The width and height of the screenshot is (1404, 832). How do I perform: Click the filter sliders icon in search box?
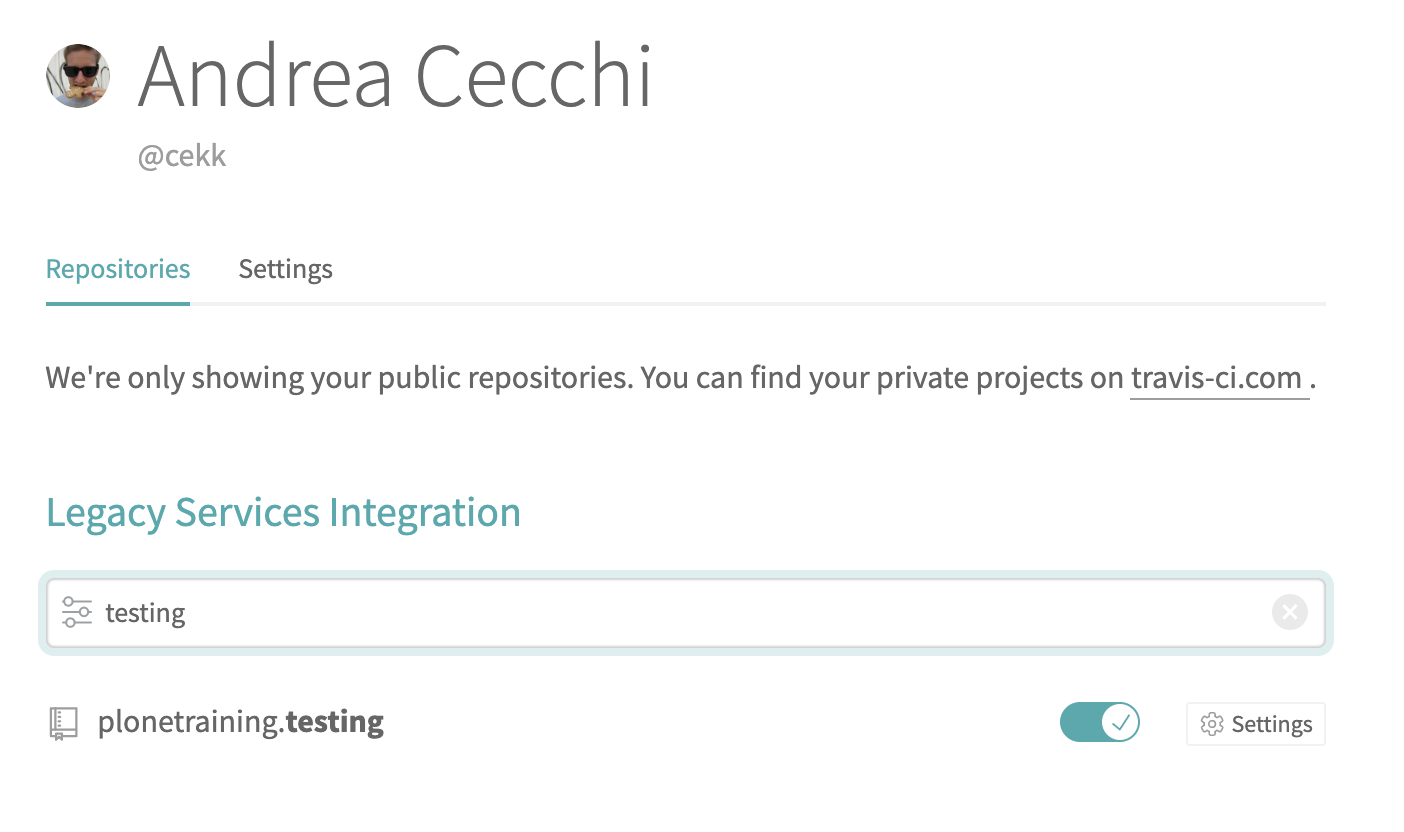[x=77, y=612]
